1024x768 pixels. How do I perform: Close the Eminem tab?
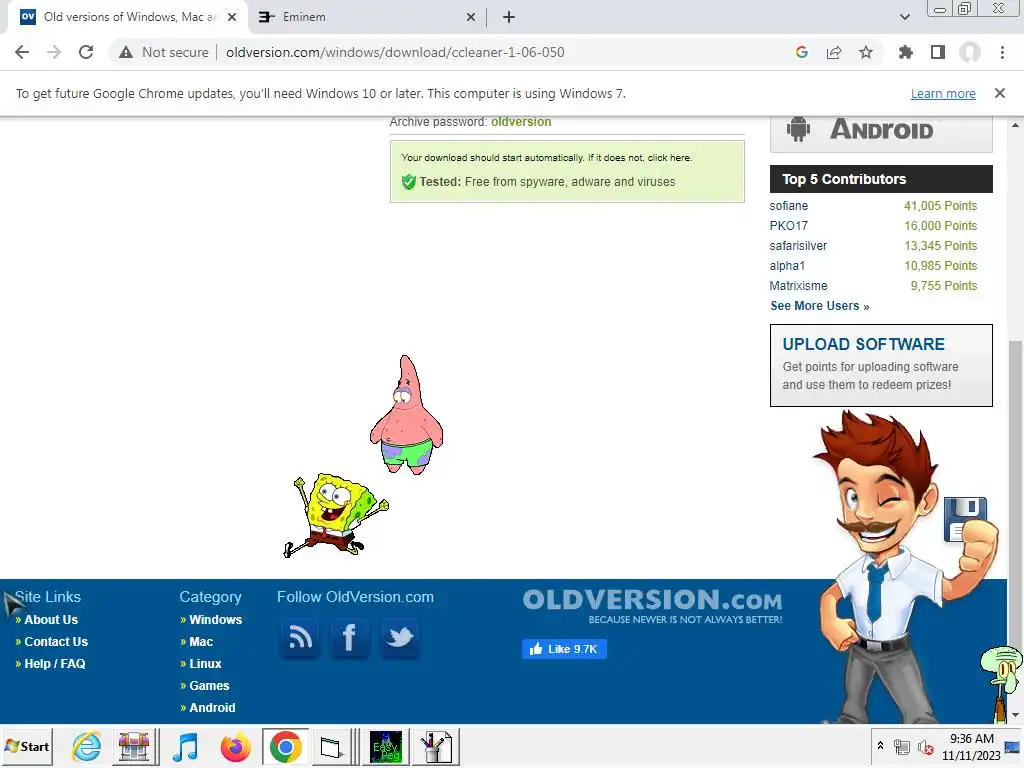(471, 17)
